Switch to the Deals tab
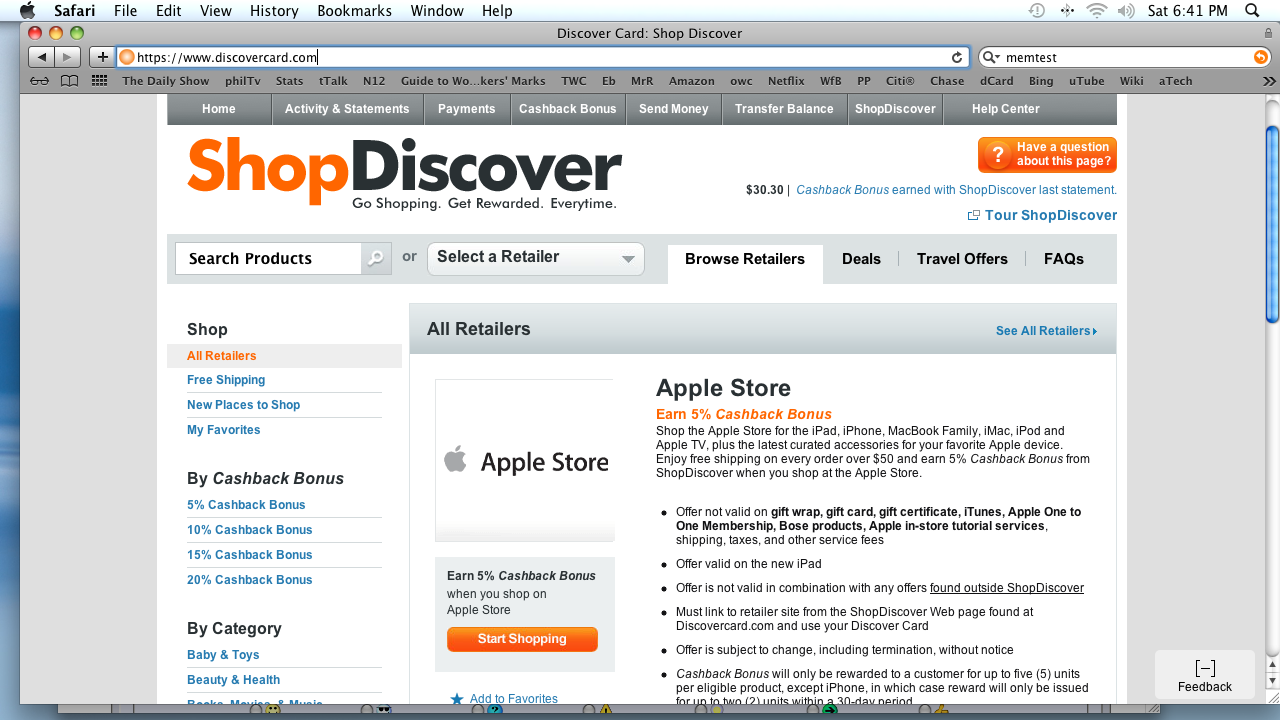 (x=861, y=259)
